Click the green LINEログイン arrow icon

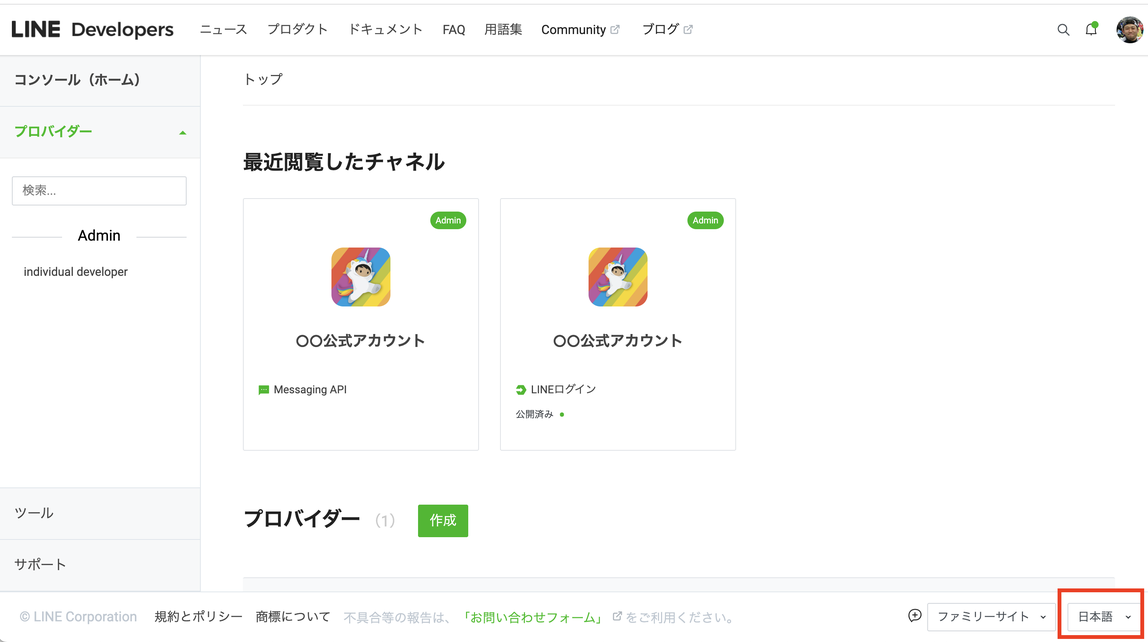(521, 390)
